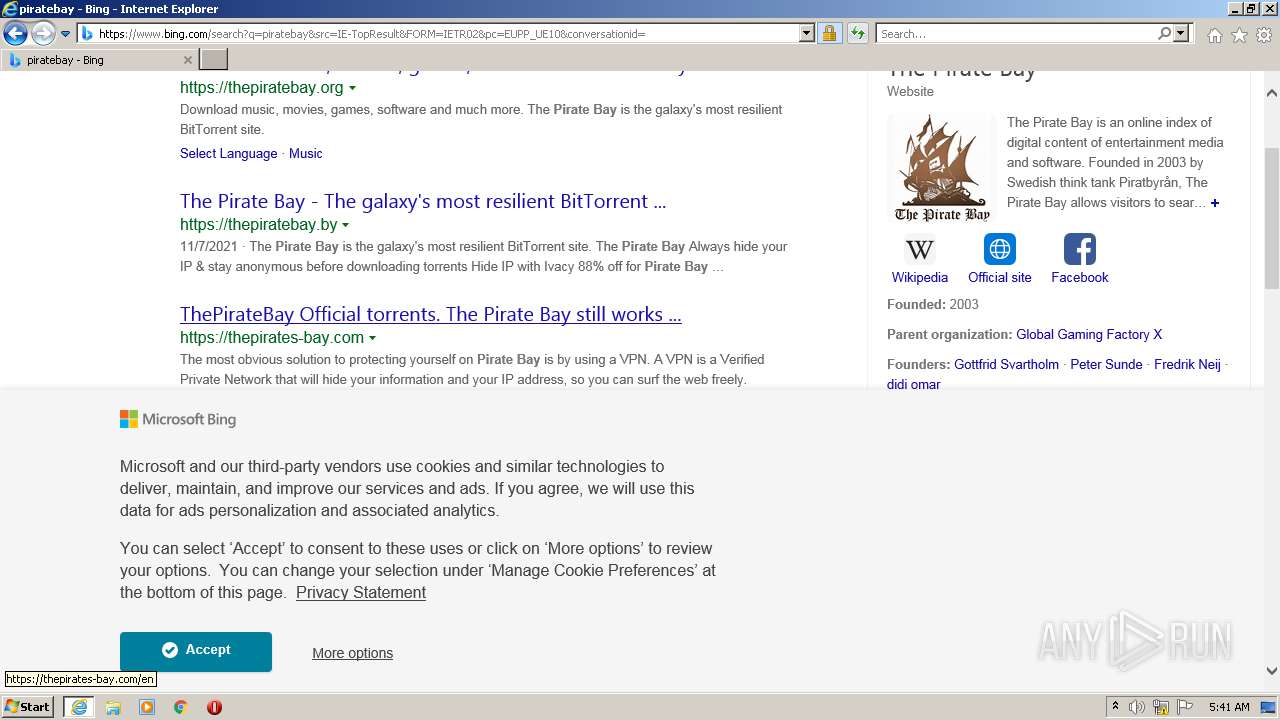
Task: Open the Tools gear icon
Action: point(1264,35)
